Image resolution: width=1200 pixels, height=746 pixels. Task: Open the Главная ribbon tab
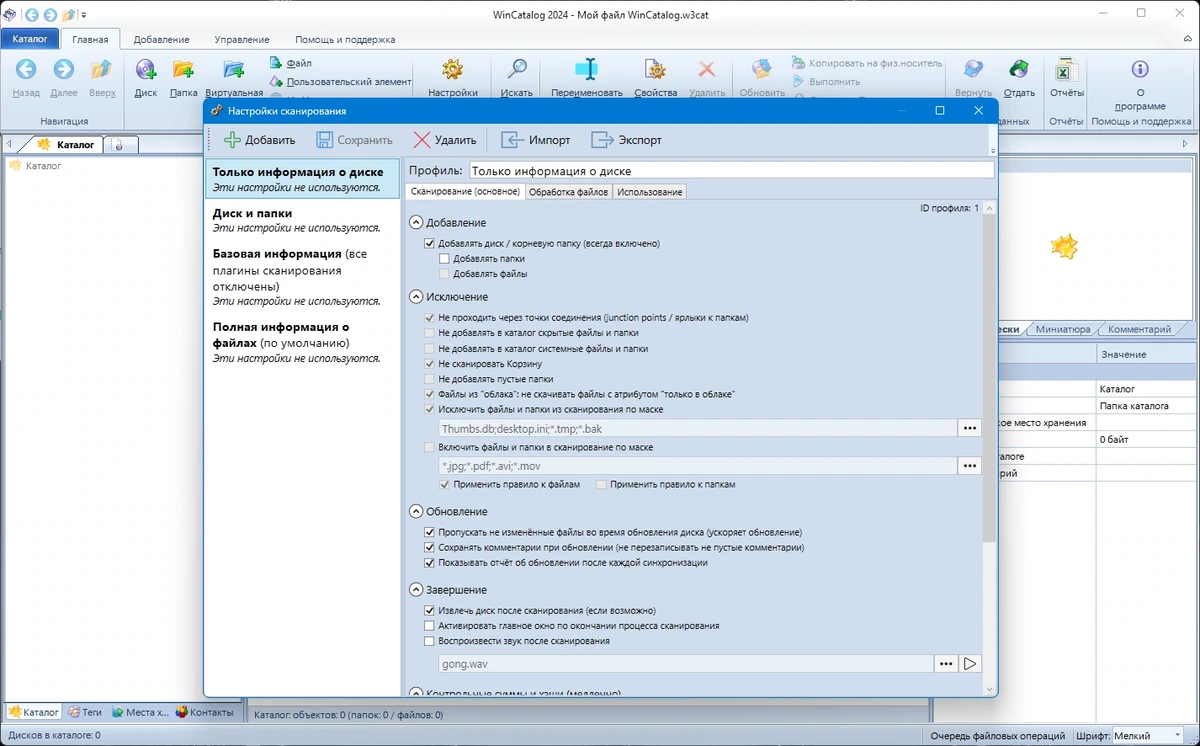click(90, 39)
